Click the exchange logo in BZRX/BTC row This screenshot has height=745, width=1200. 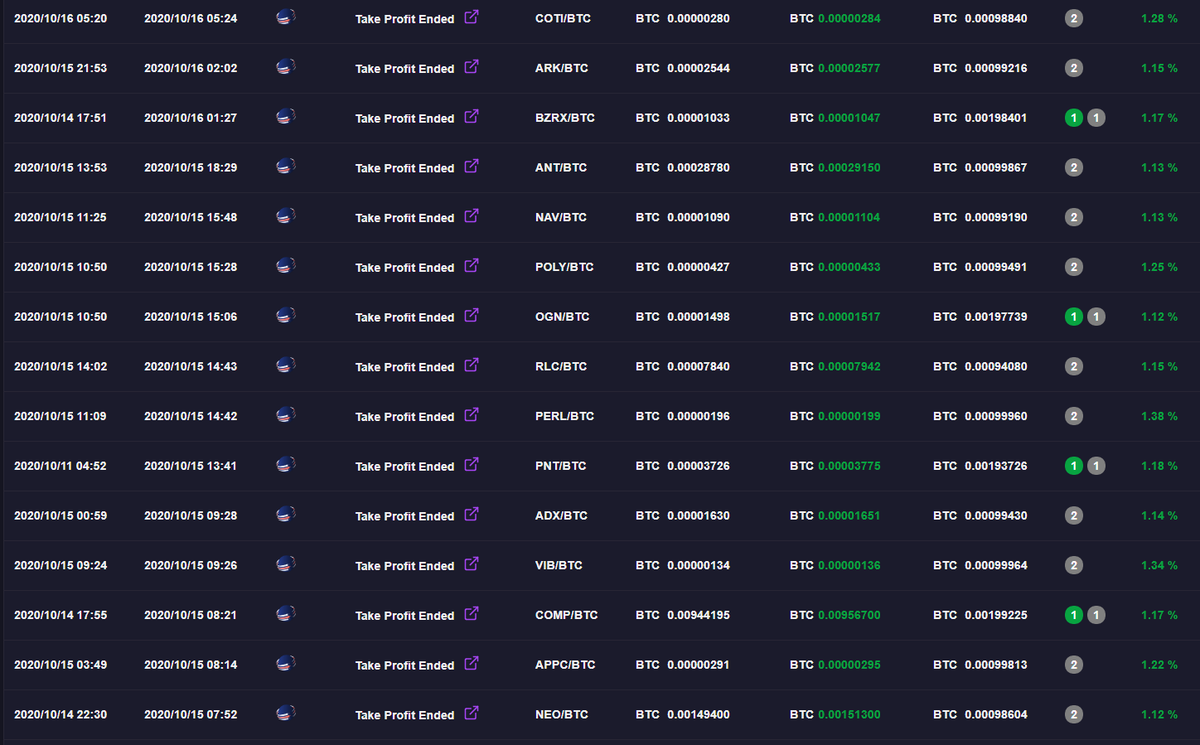tap(285, 116)
